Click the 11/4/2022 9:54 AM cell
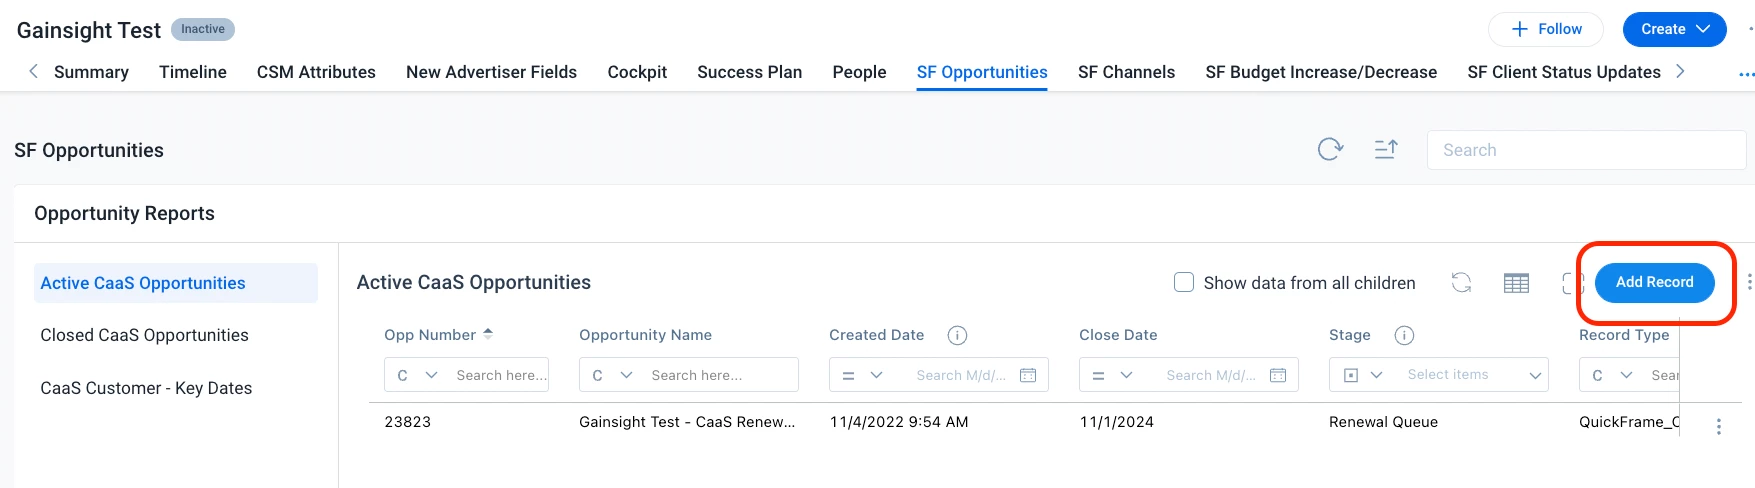This screenshot has height=488, width=1755. pos(899,422)
